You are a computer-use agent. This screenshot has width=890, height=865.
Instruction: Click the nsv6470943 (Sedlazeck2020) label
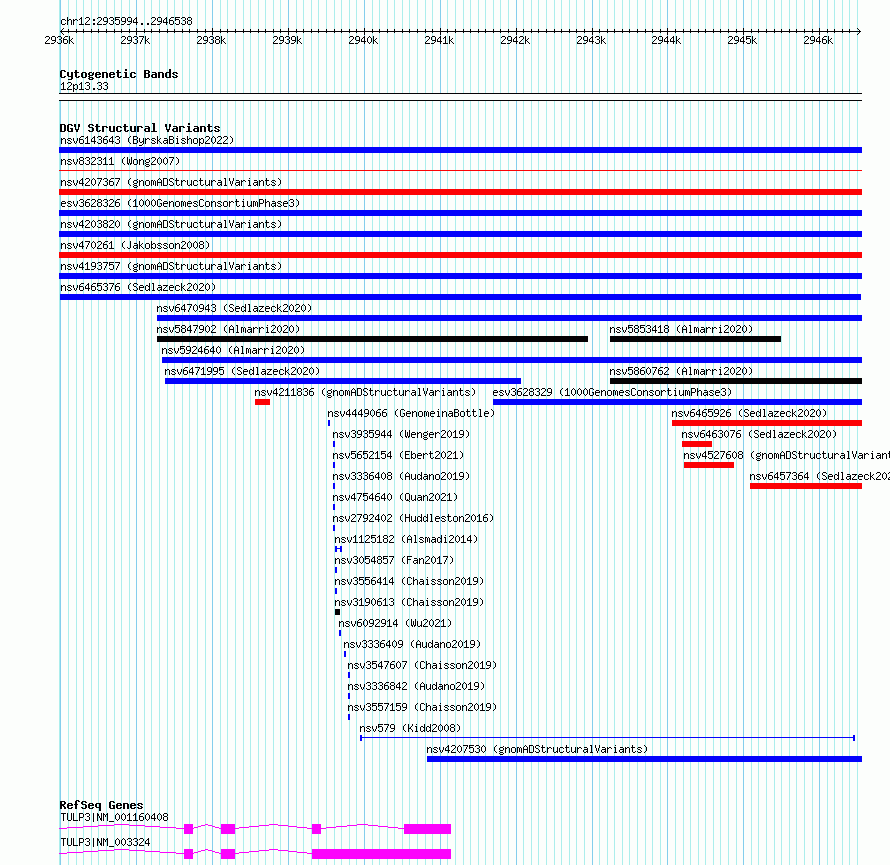pyautogui.click(x=234, y=308)
